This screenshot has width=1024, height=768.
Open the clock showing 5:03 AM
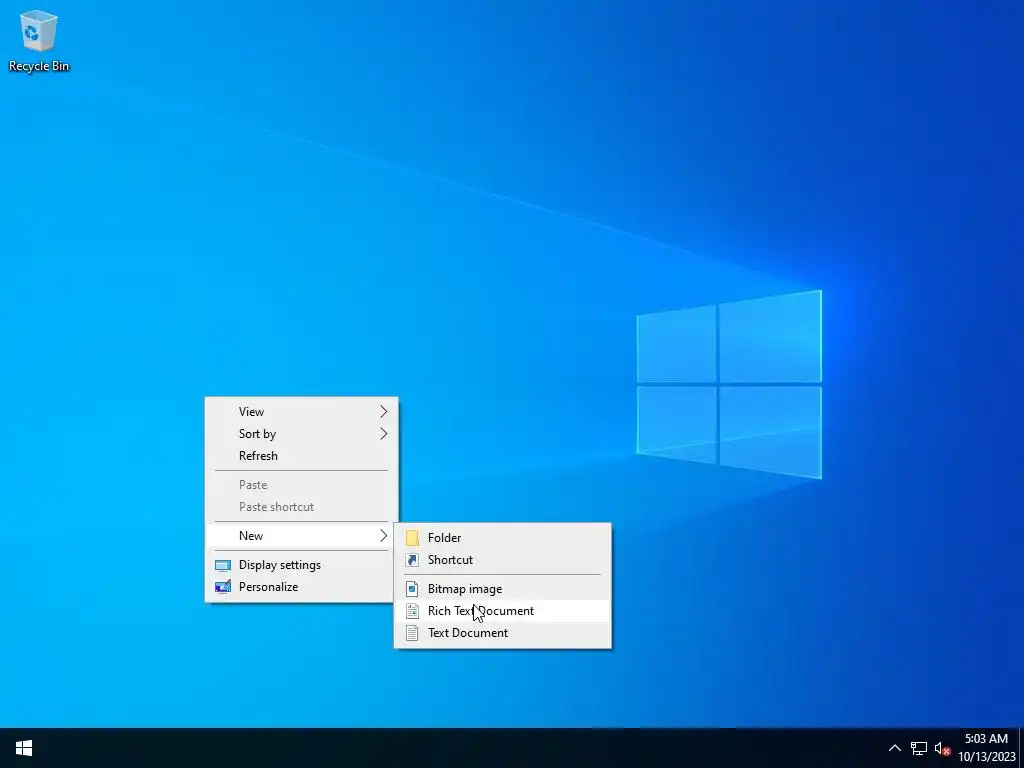[x=986, y=748]
